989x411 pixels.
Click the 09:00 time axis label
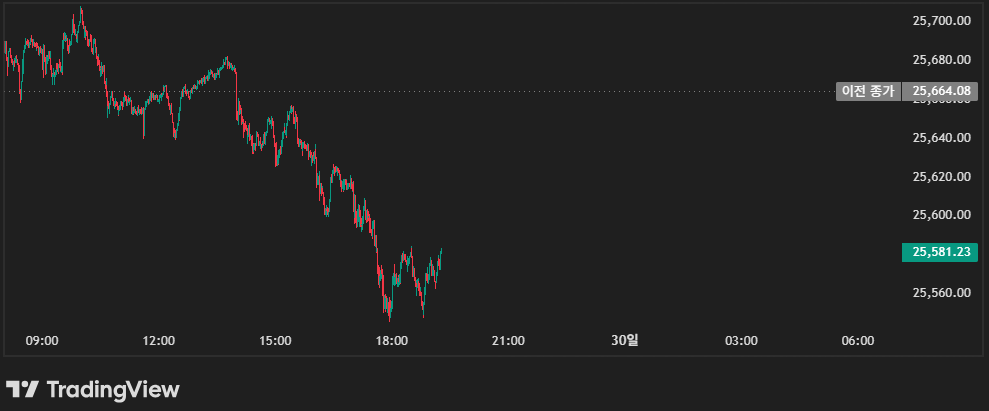(42, 341)
